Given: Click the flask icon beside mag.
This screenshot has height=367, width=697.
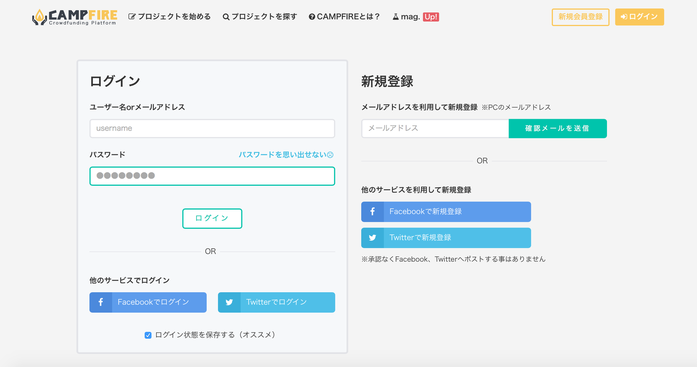Looking at the screenshot, I should [396, 17].
